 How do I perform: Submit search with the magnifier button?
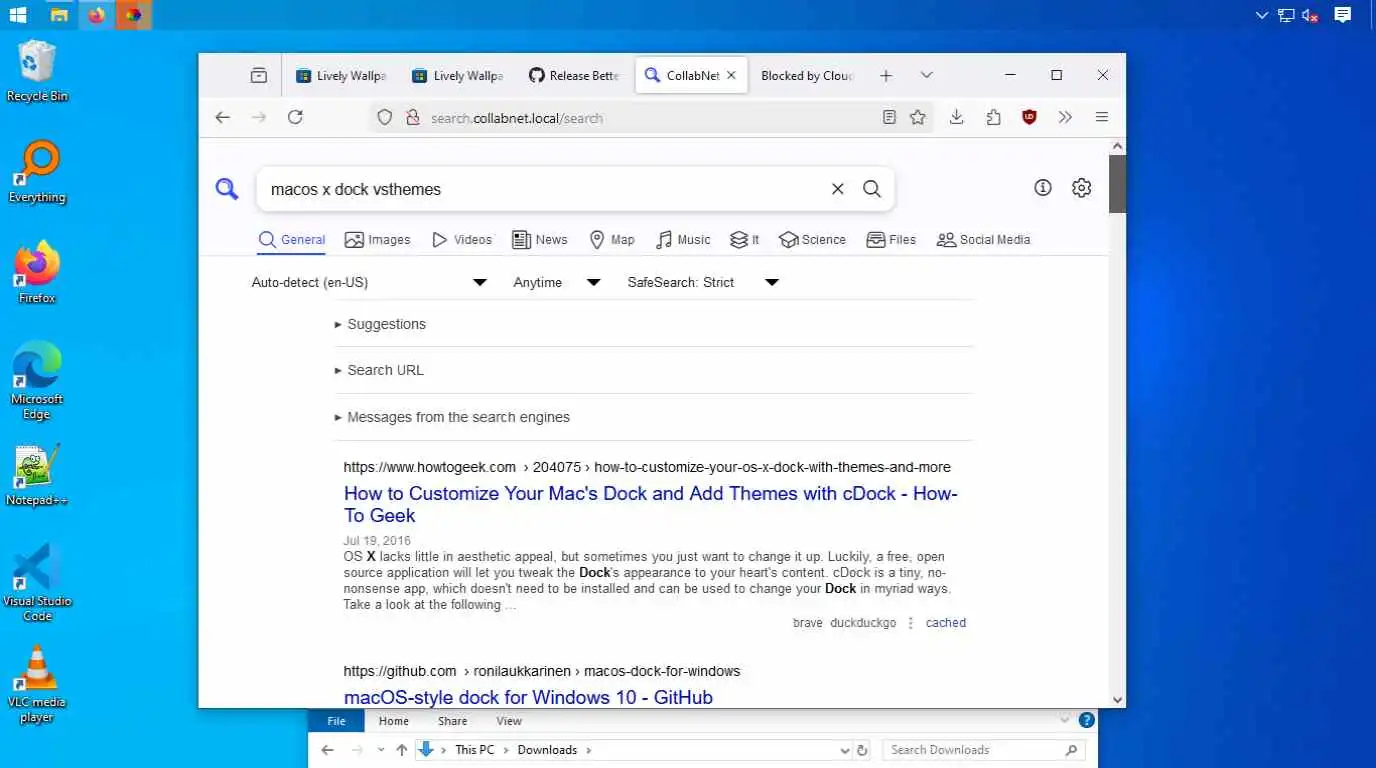pos(872,189)
